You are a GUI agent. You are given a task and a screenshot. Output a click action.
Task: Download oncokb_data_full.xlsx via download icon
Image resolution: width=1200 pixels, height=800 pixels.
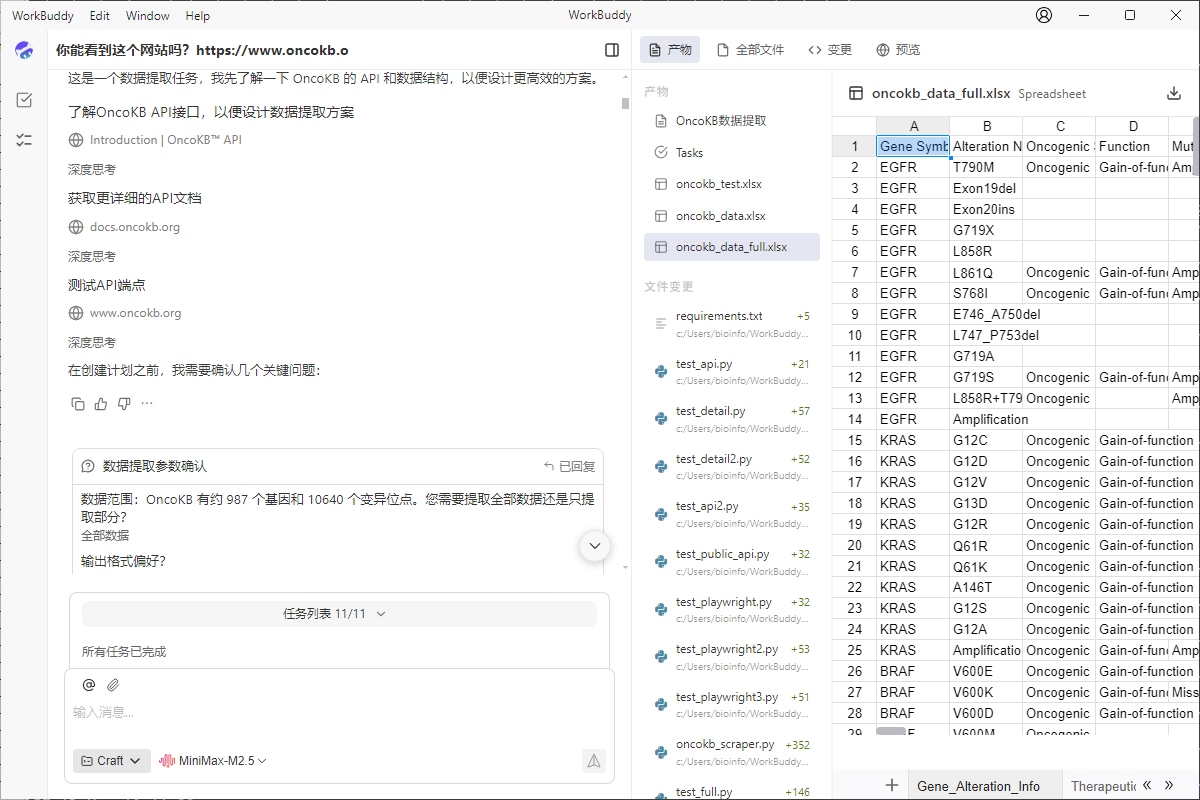1174,93
